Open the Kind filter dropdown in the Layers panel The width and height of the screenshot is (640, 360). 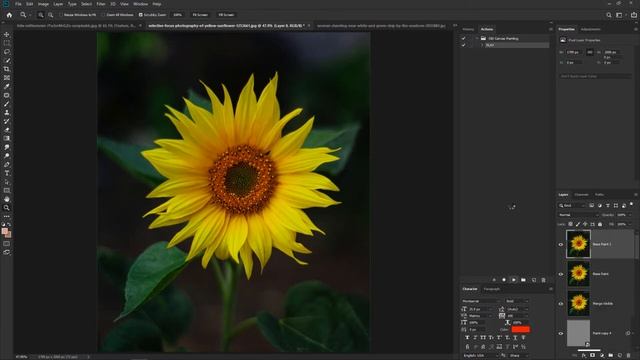pos(572,205)
